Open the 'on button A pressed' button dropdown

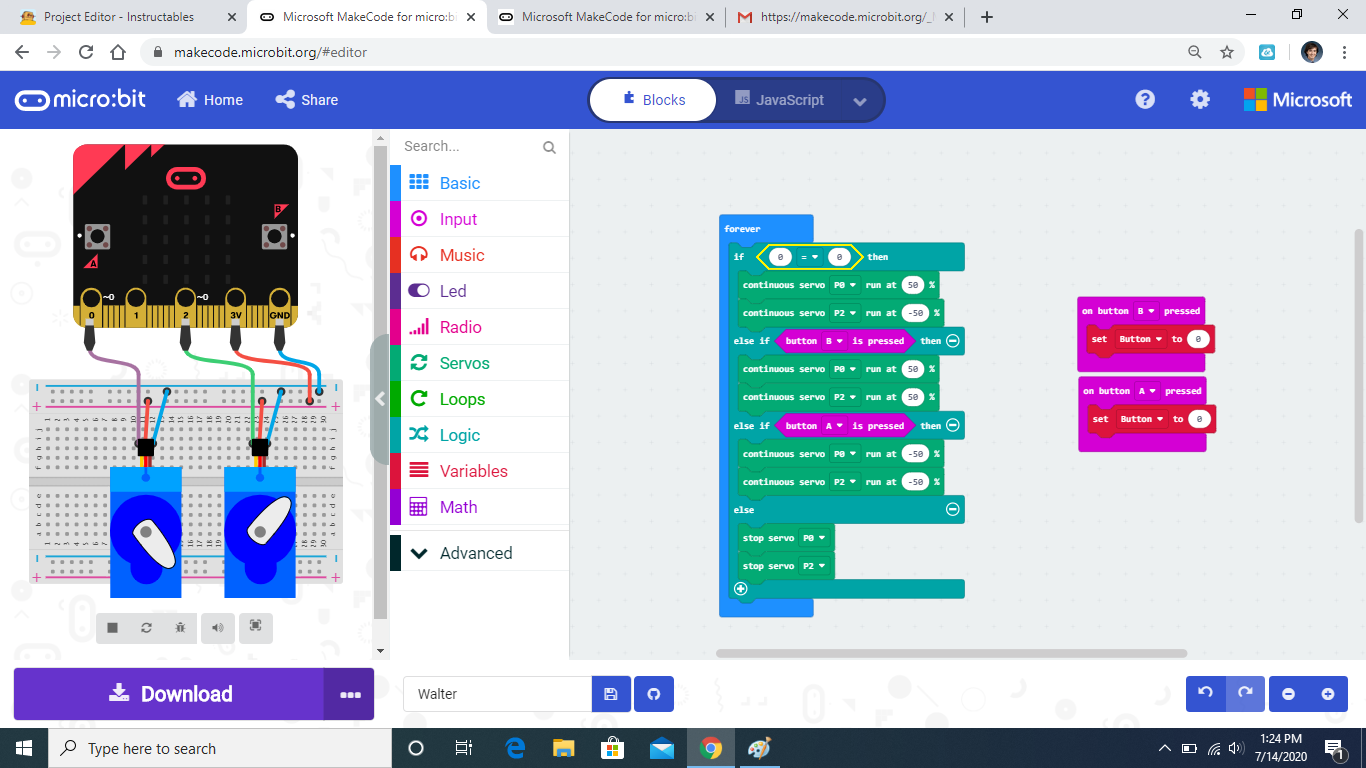(x=1146, y=391)
